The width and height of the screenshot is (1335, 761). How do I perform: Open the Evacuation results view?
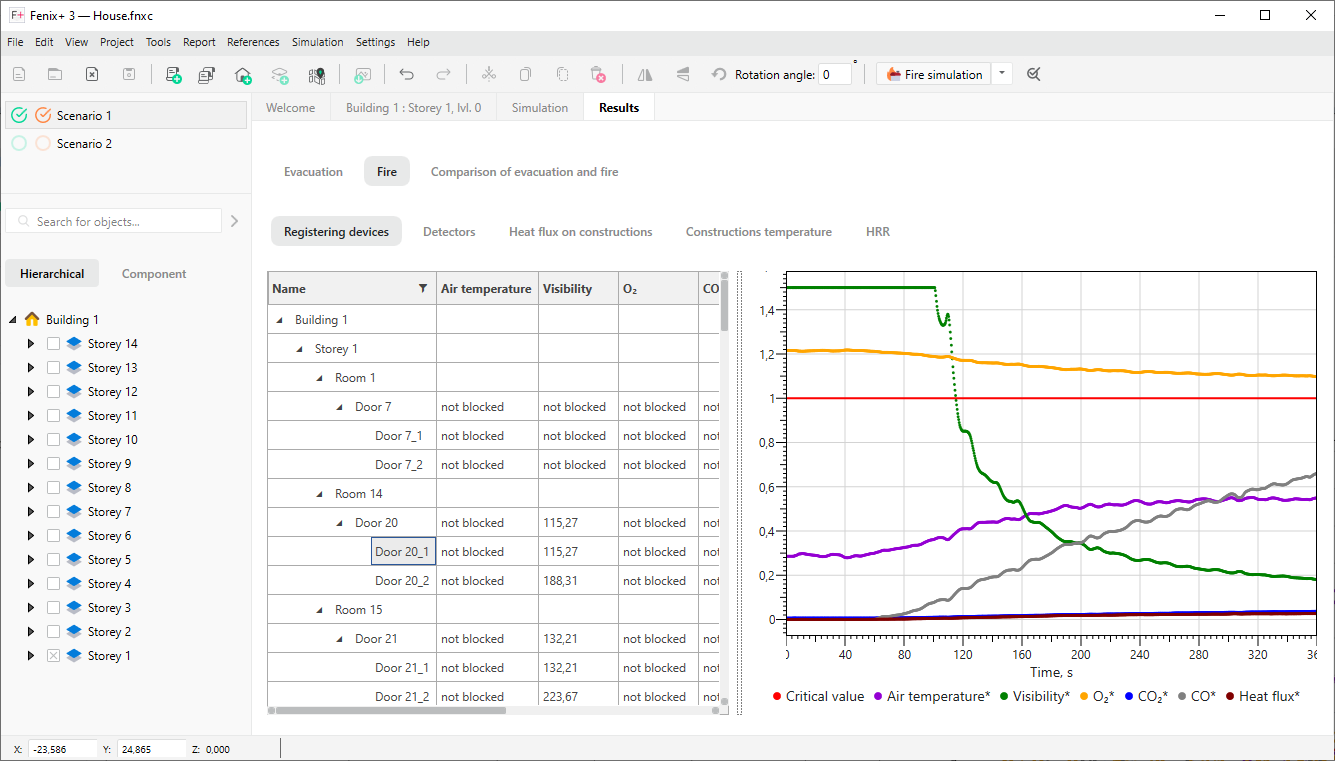[313, 171]
